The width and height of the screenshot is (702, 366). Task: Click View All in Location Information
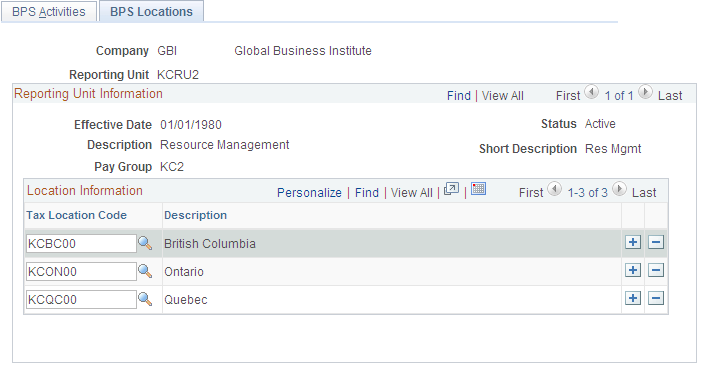coord(411,193)
